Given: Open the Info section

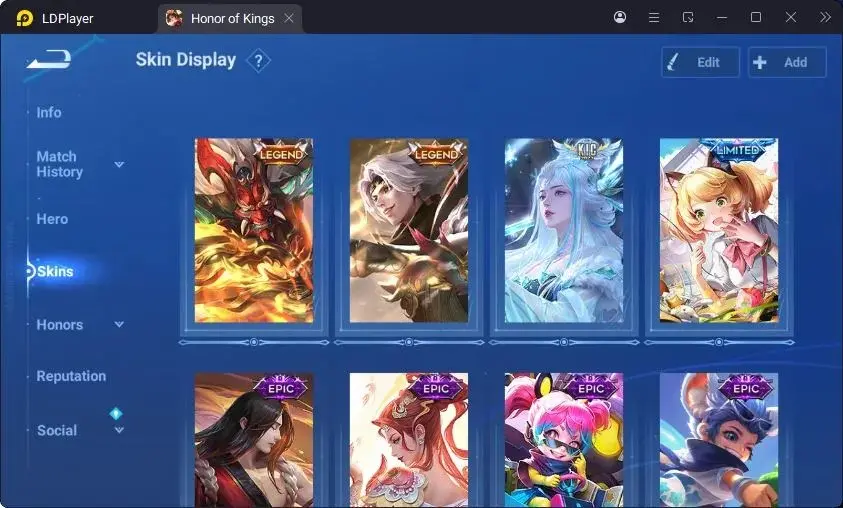Looking at the screenshot, I should [x=49, y=112].
